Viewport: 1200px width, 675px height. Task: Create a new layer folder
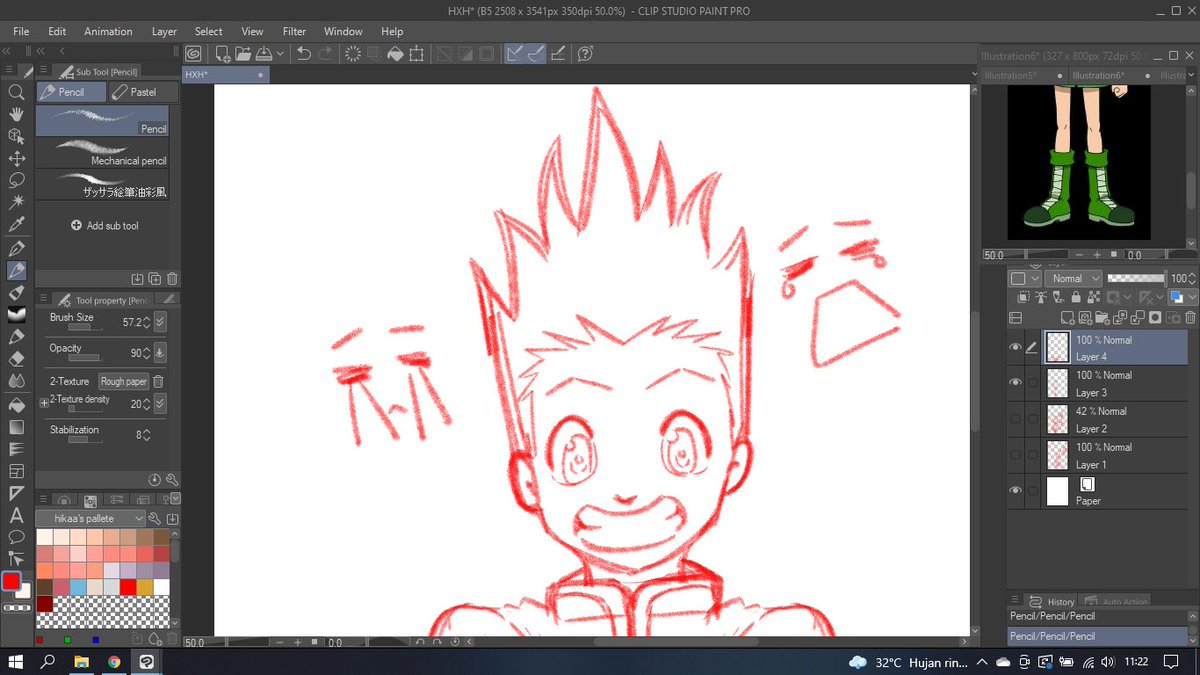[1102, 318]
